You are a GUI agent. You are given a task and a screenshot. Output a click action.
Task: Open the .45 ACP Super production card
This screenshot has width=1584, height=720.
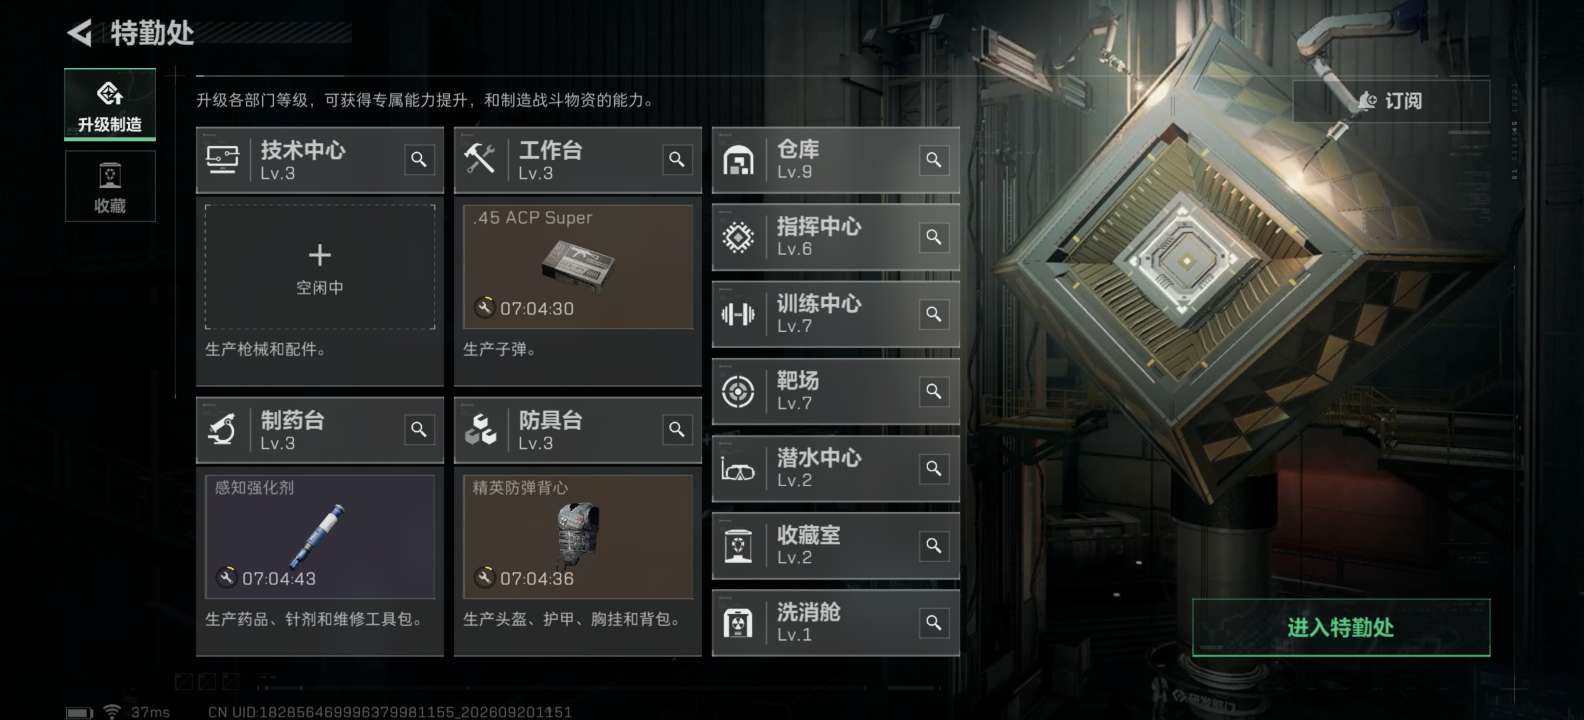(x=578, y=267)
